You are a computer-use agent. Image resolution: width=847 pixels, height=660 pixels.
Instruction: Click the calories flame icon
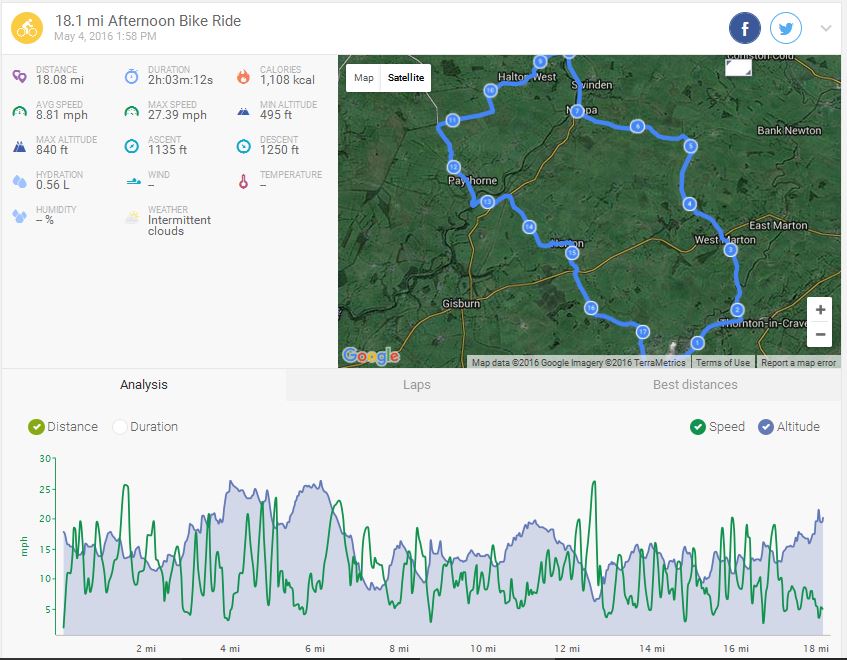(x=243, y=76)
